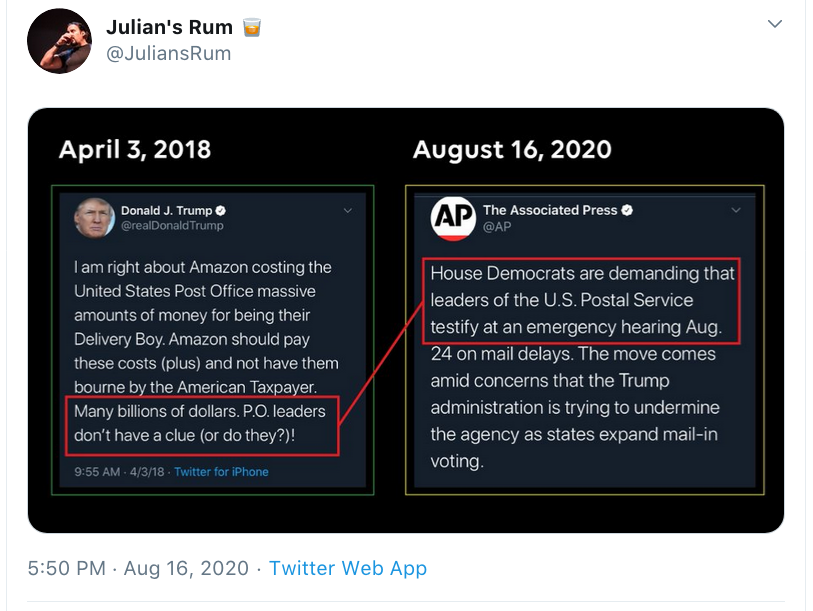
Task: Click the verified badge next to The Associated Press
Action: coord(627,210)
